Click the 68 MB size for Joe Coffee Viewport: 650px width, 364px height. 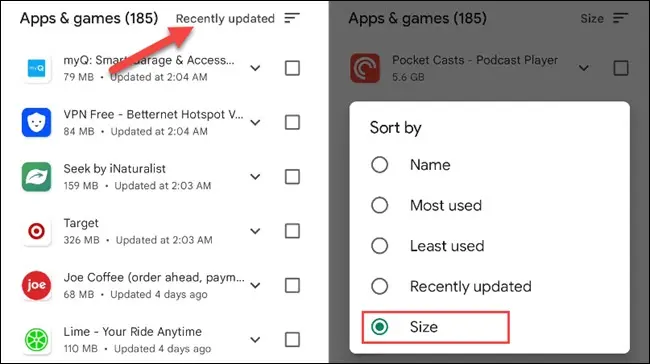point(79,294)
